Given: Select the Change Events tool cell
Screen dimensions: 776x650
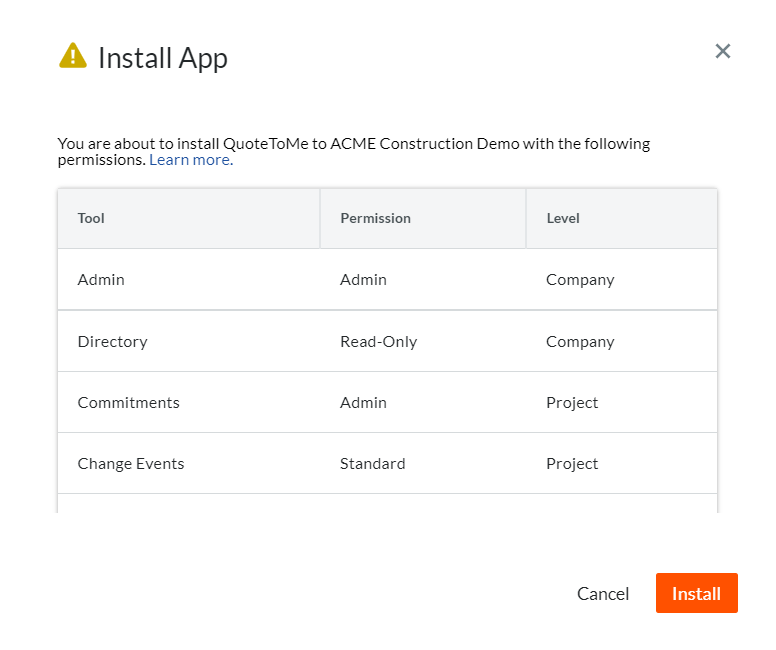Looking at the screenshot, I should [131, 464].
